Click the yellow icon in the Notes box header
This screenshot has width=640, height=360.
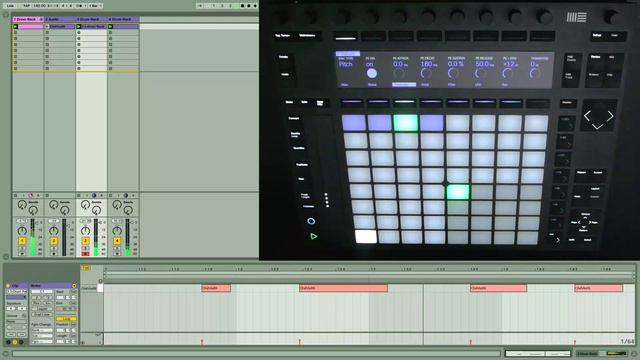(74, 286)
